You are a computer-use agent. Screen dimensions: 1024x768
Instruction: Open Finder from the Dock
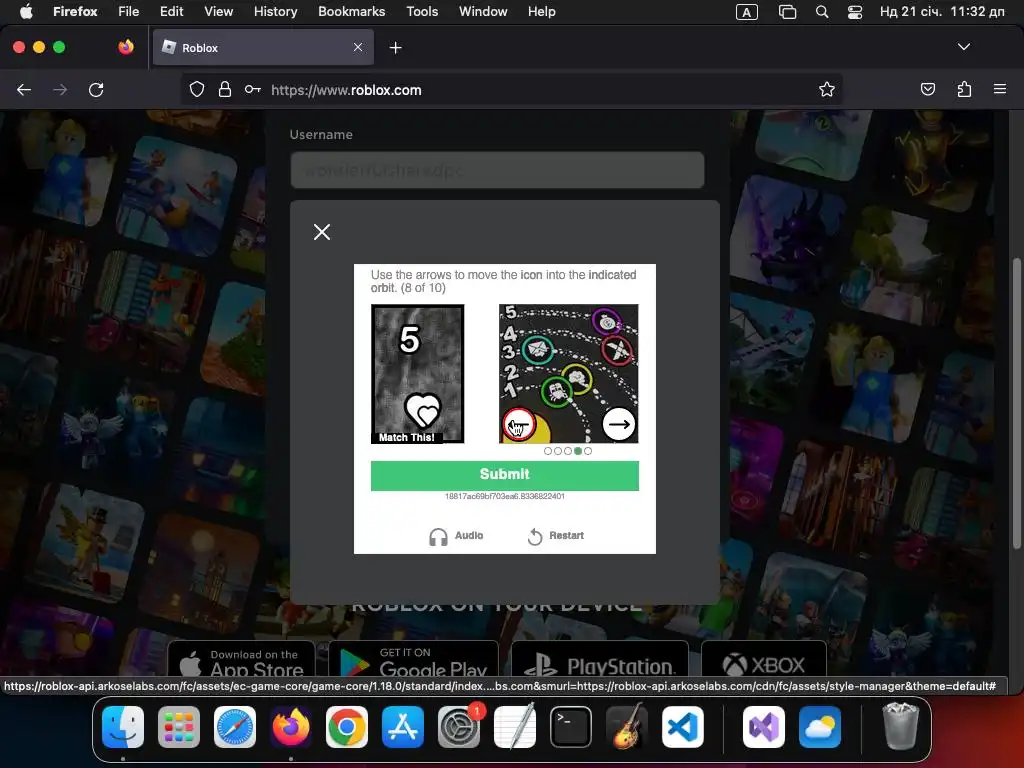click(x=123, y=727)
